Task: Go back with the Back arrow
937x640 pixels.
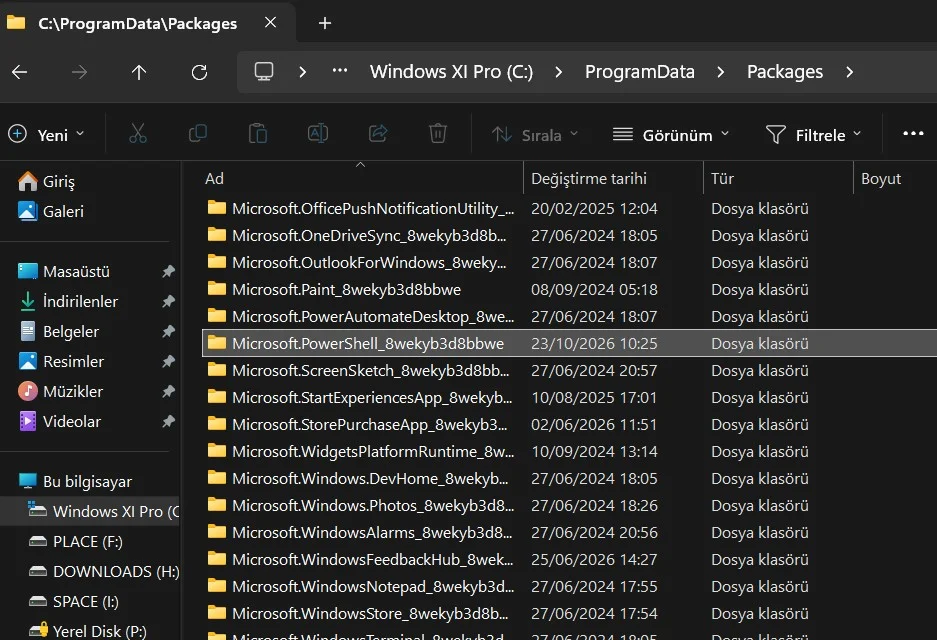Action: coord(20,72)
